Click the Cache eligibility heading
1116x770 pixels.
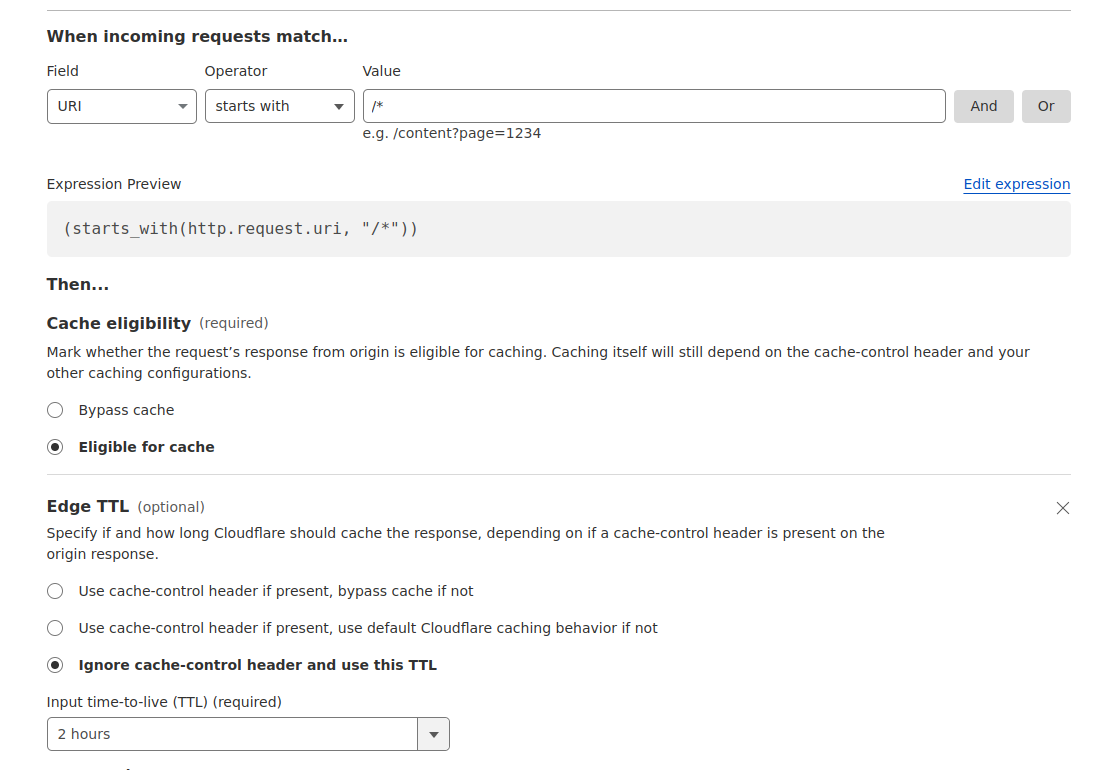(x=118, y=323)
